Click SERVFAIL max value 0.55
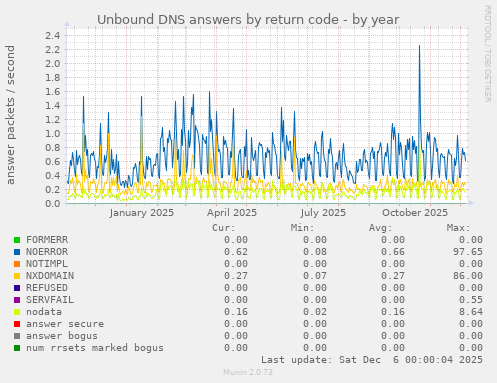Viewport: 497px width, 383px height. tap(471, 300)
